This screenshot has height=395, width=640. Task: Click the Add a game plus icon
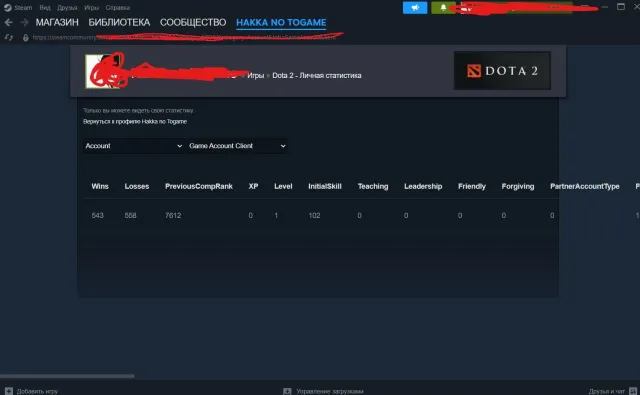point(9,391)
